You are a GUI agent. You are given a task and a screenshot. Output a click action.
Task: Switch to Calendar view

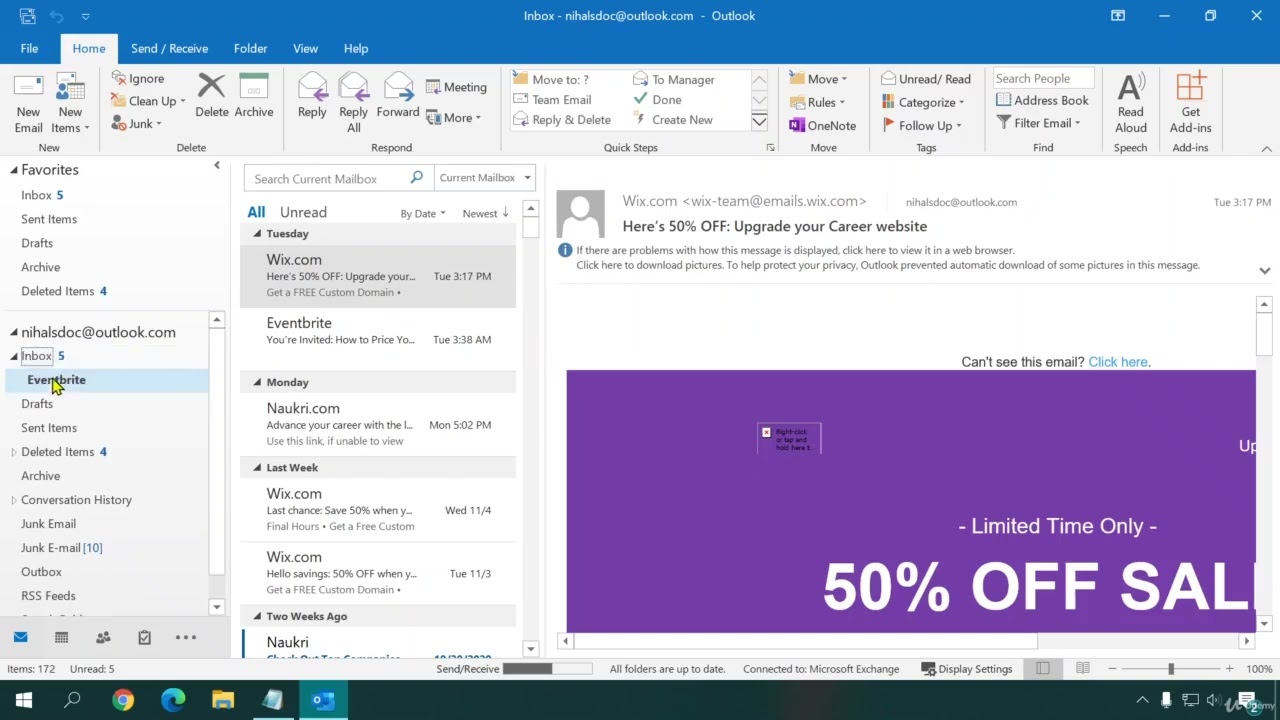pyautogui.click(x=61, y=638)
